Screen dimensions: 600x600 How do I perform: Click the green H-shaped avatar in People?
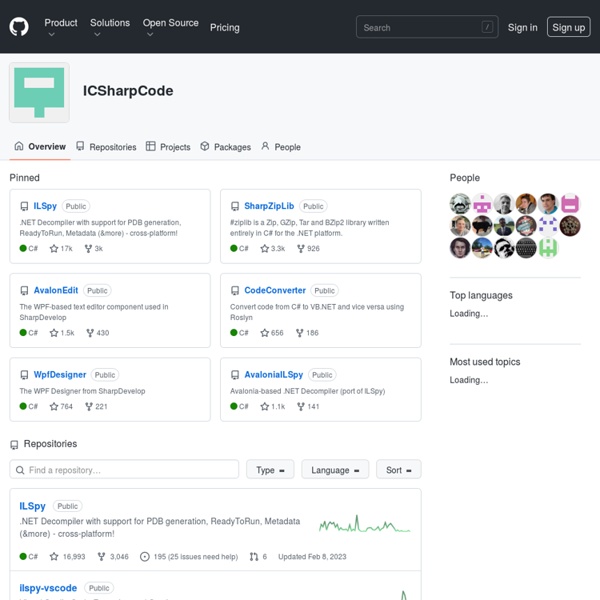click(548, 248)
